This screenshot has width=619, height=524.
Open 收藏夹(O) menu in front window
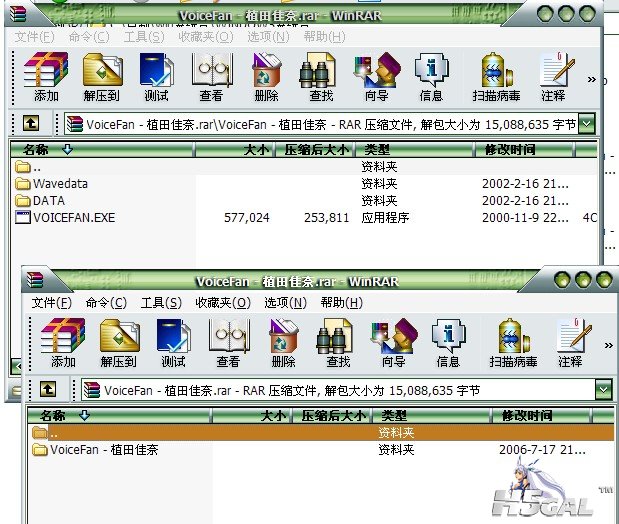click(223, 303)
